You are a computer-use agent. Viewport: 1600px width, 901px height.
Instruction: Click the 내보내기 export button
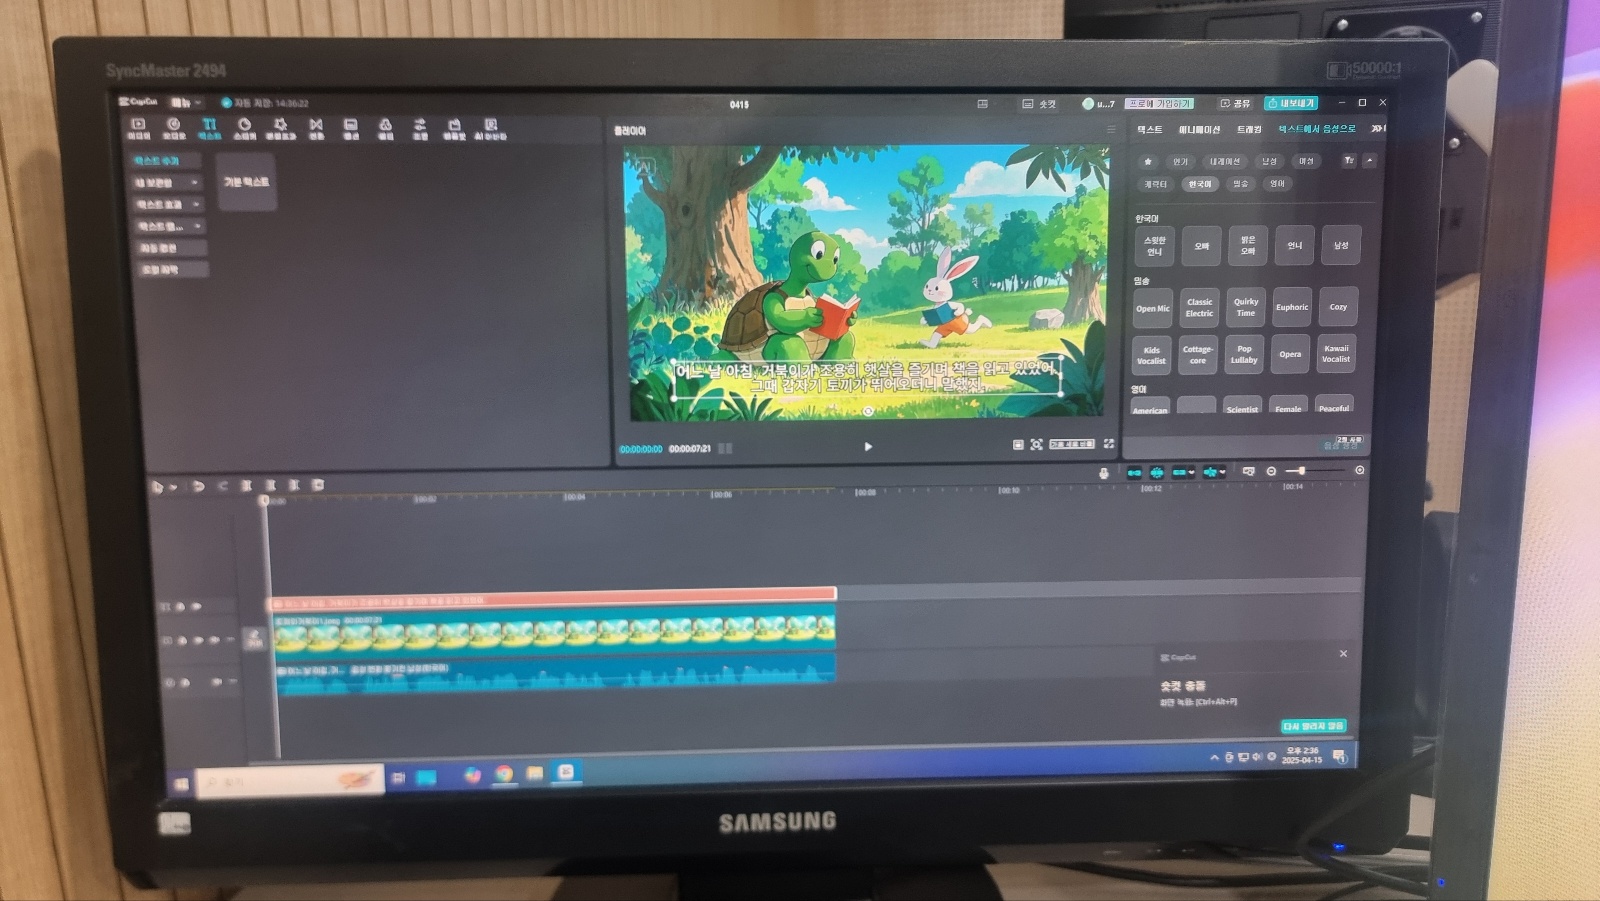pyautogui.click(x=1292, y=103)
